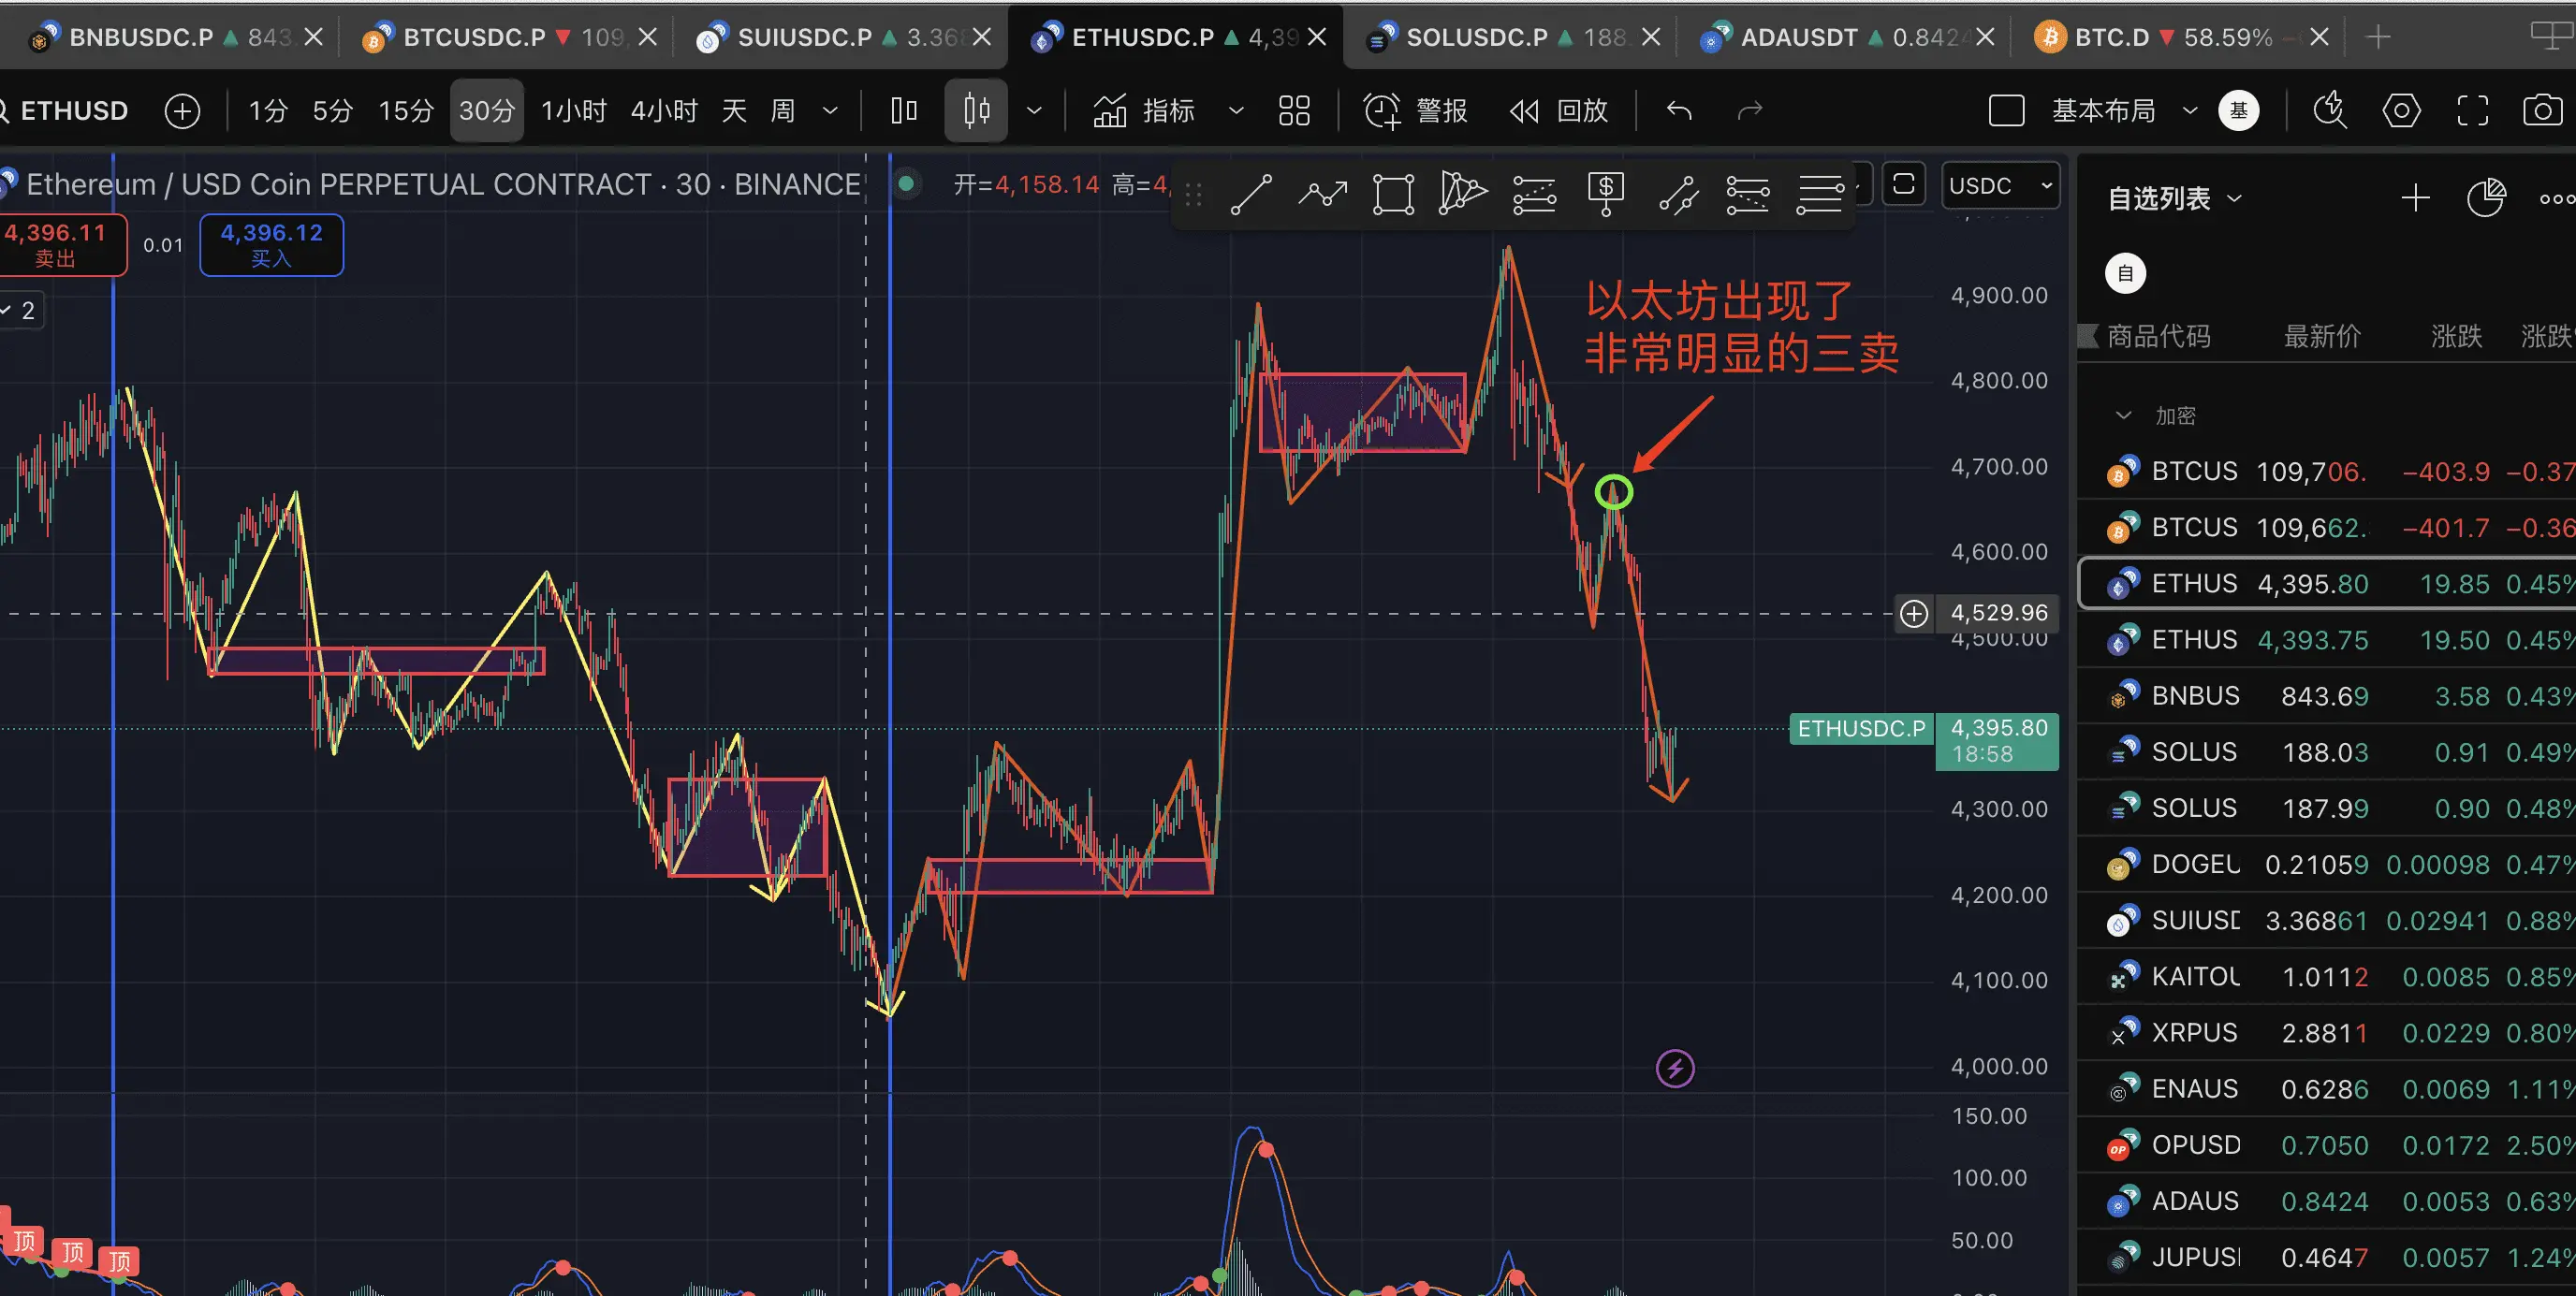
Task: Redo the last chart action
Action: 1749,110
